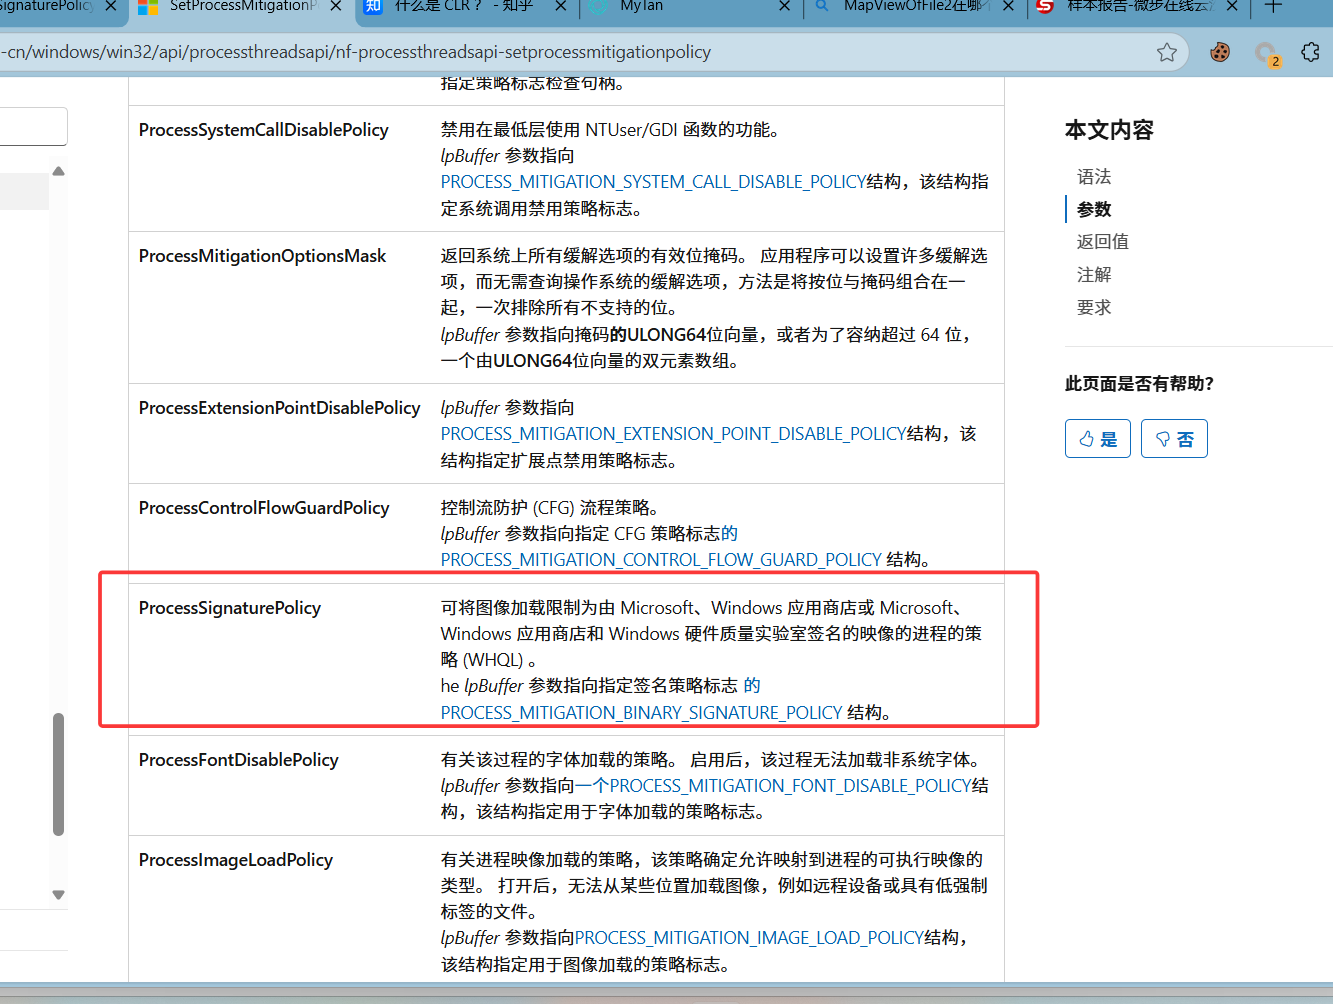Open PROCESS_MITIGATION_FONT_DISABLE_POLICY link
Viewport: 1333px width, 1004px height.
[790, 786]
